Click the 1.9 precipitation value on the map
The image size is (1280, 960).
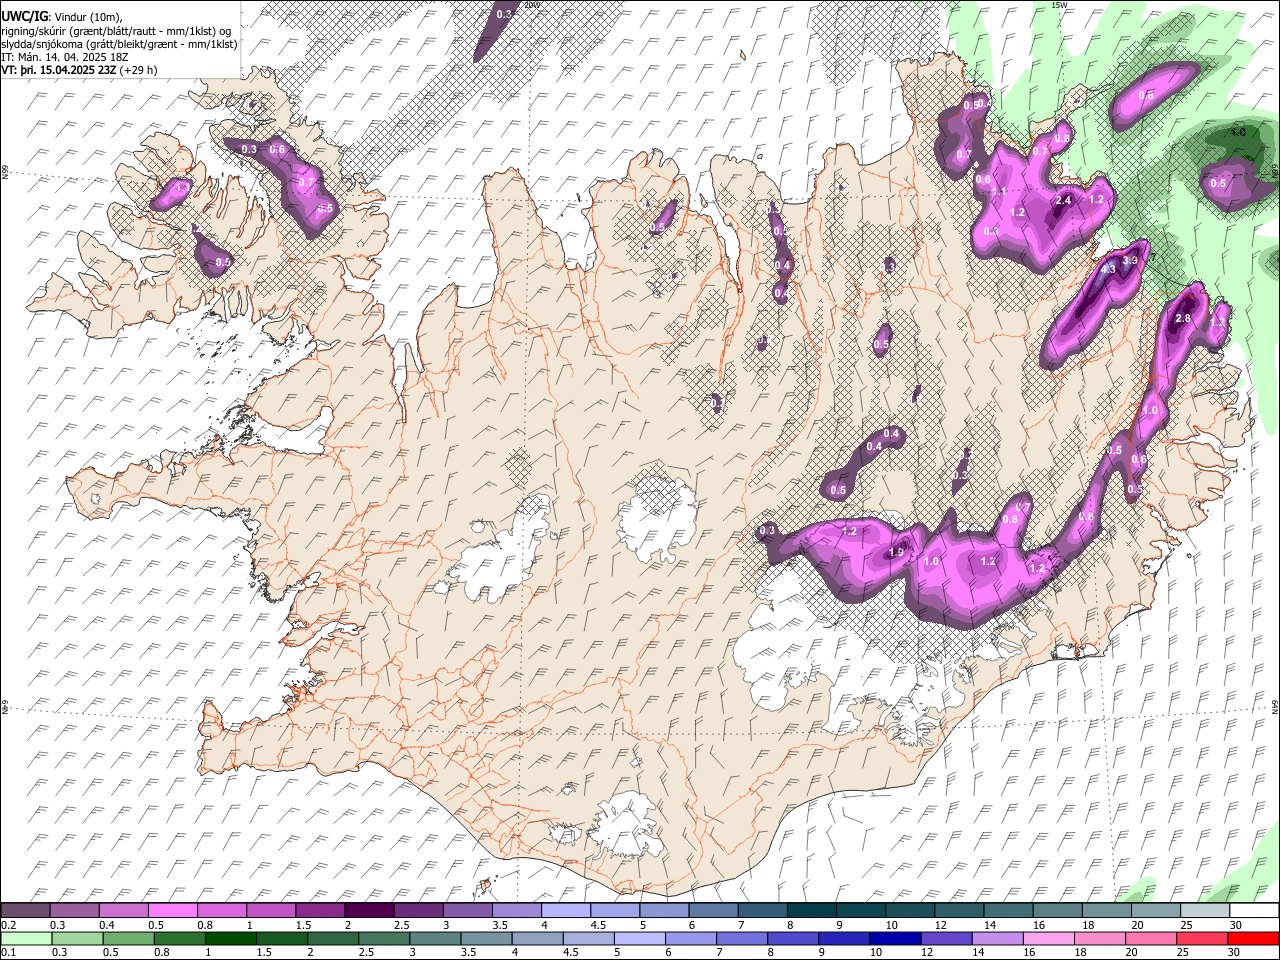click(x=897, y=553)
